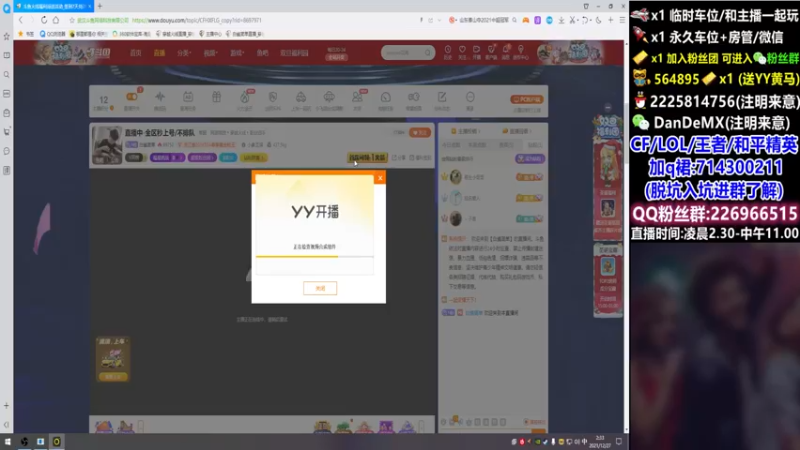Click the first ranked user's avatar
This screenshot has width=800, height=450.
click(456, 177)
